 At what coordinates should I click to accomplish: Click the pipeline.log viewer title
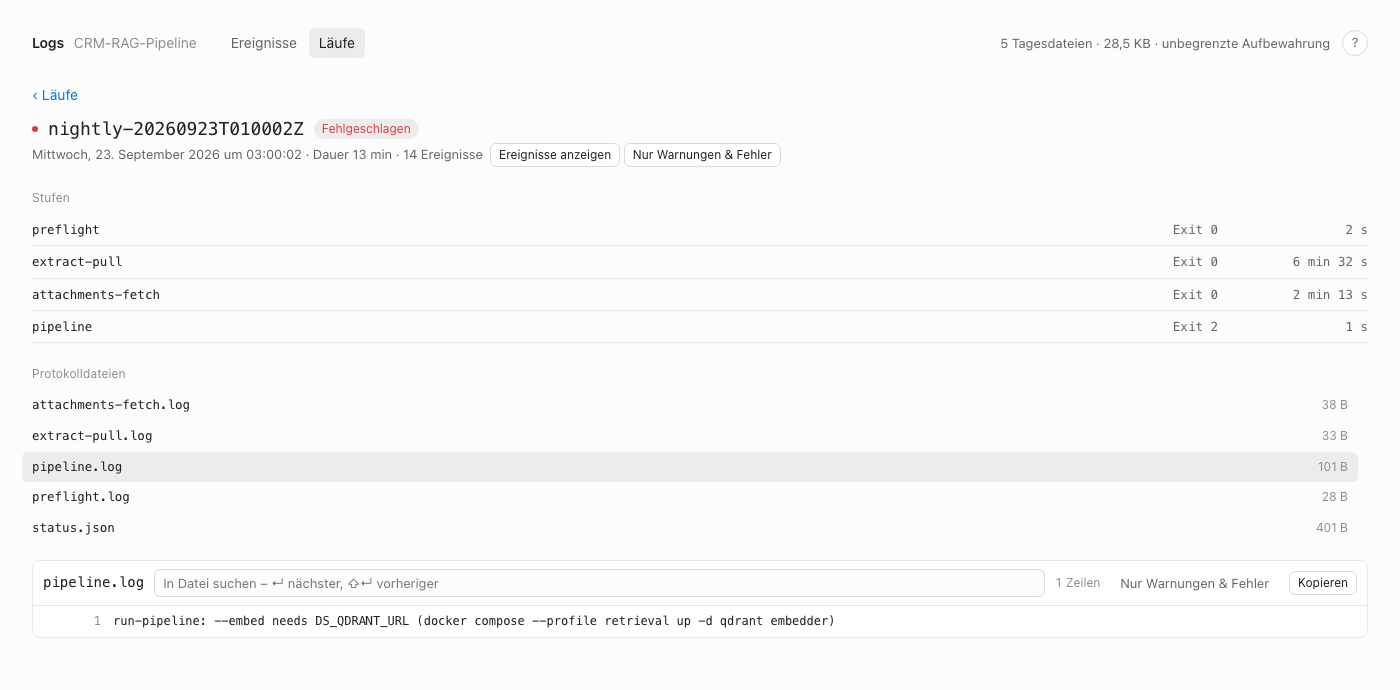(93, 582)
